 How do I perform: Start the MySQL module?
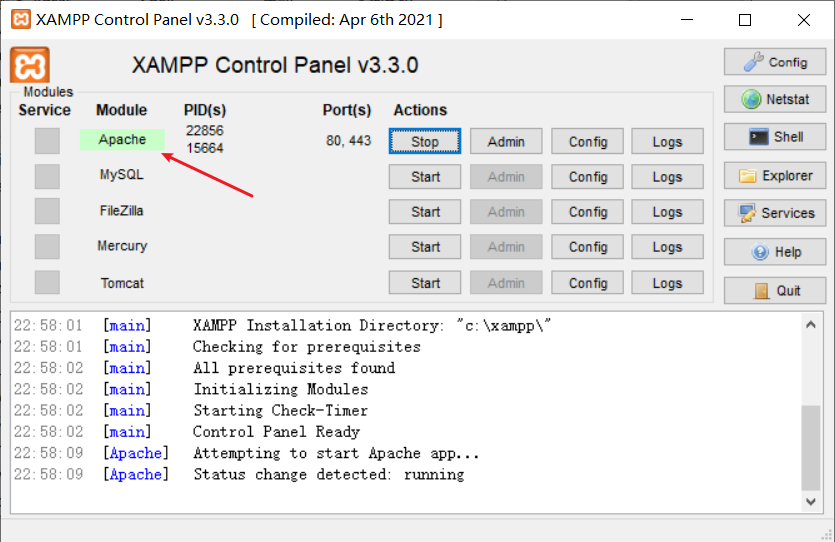click(425, 176)
